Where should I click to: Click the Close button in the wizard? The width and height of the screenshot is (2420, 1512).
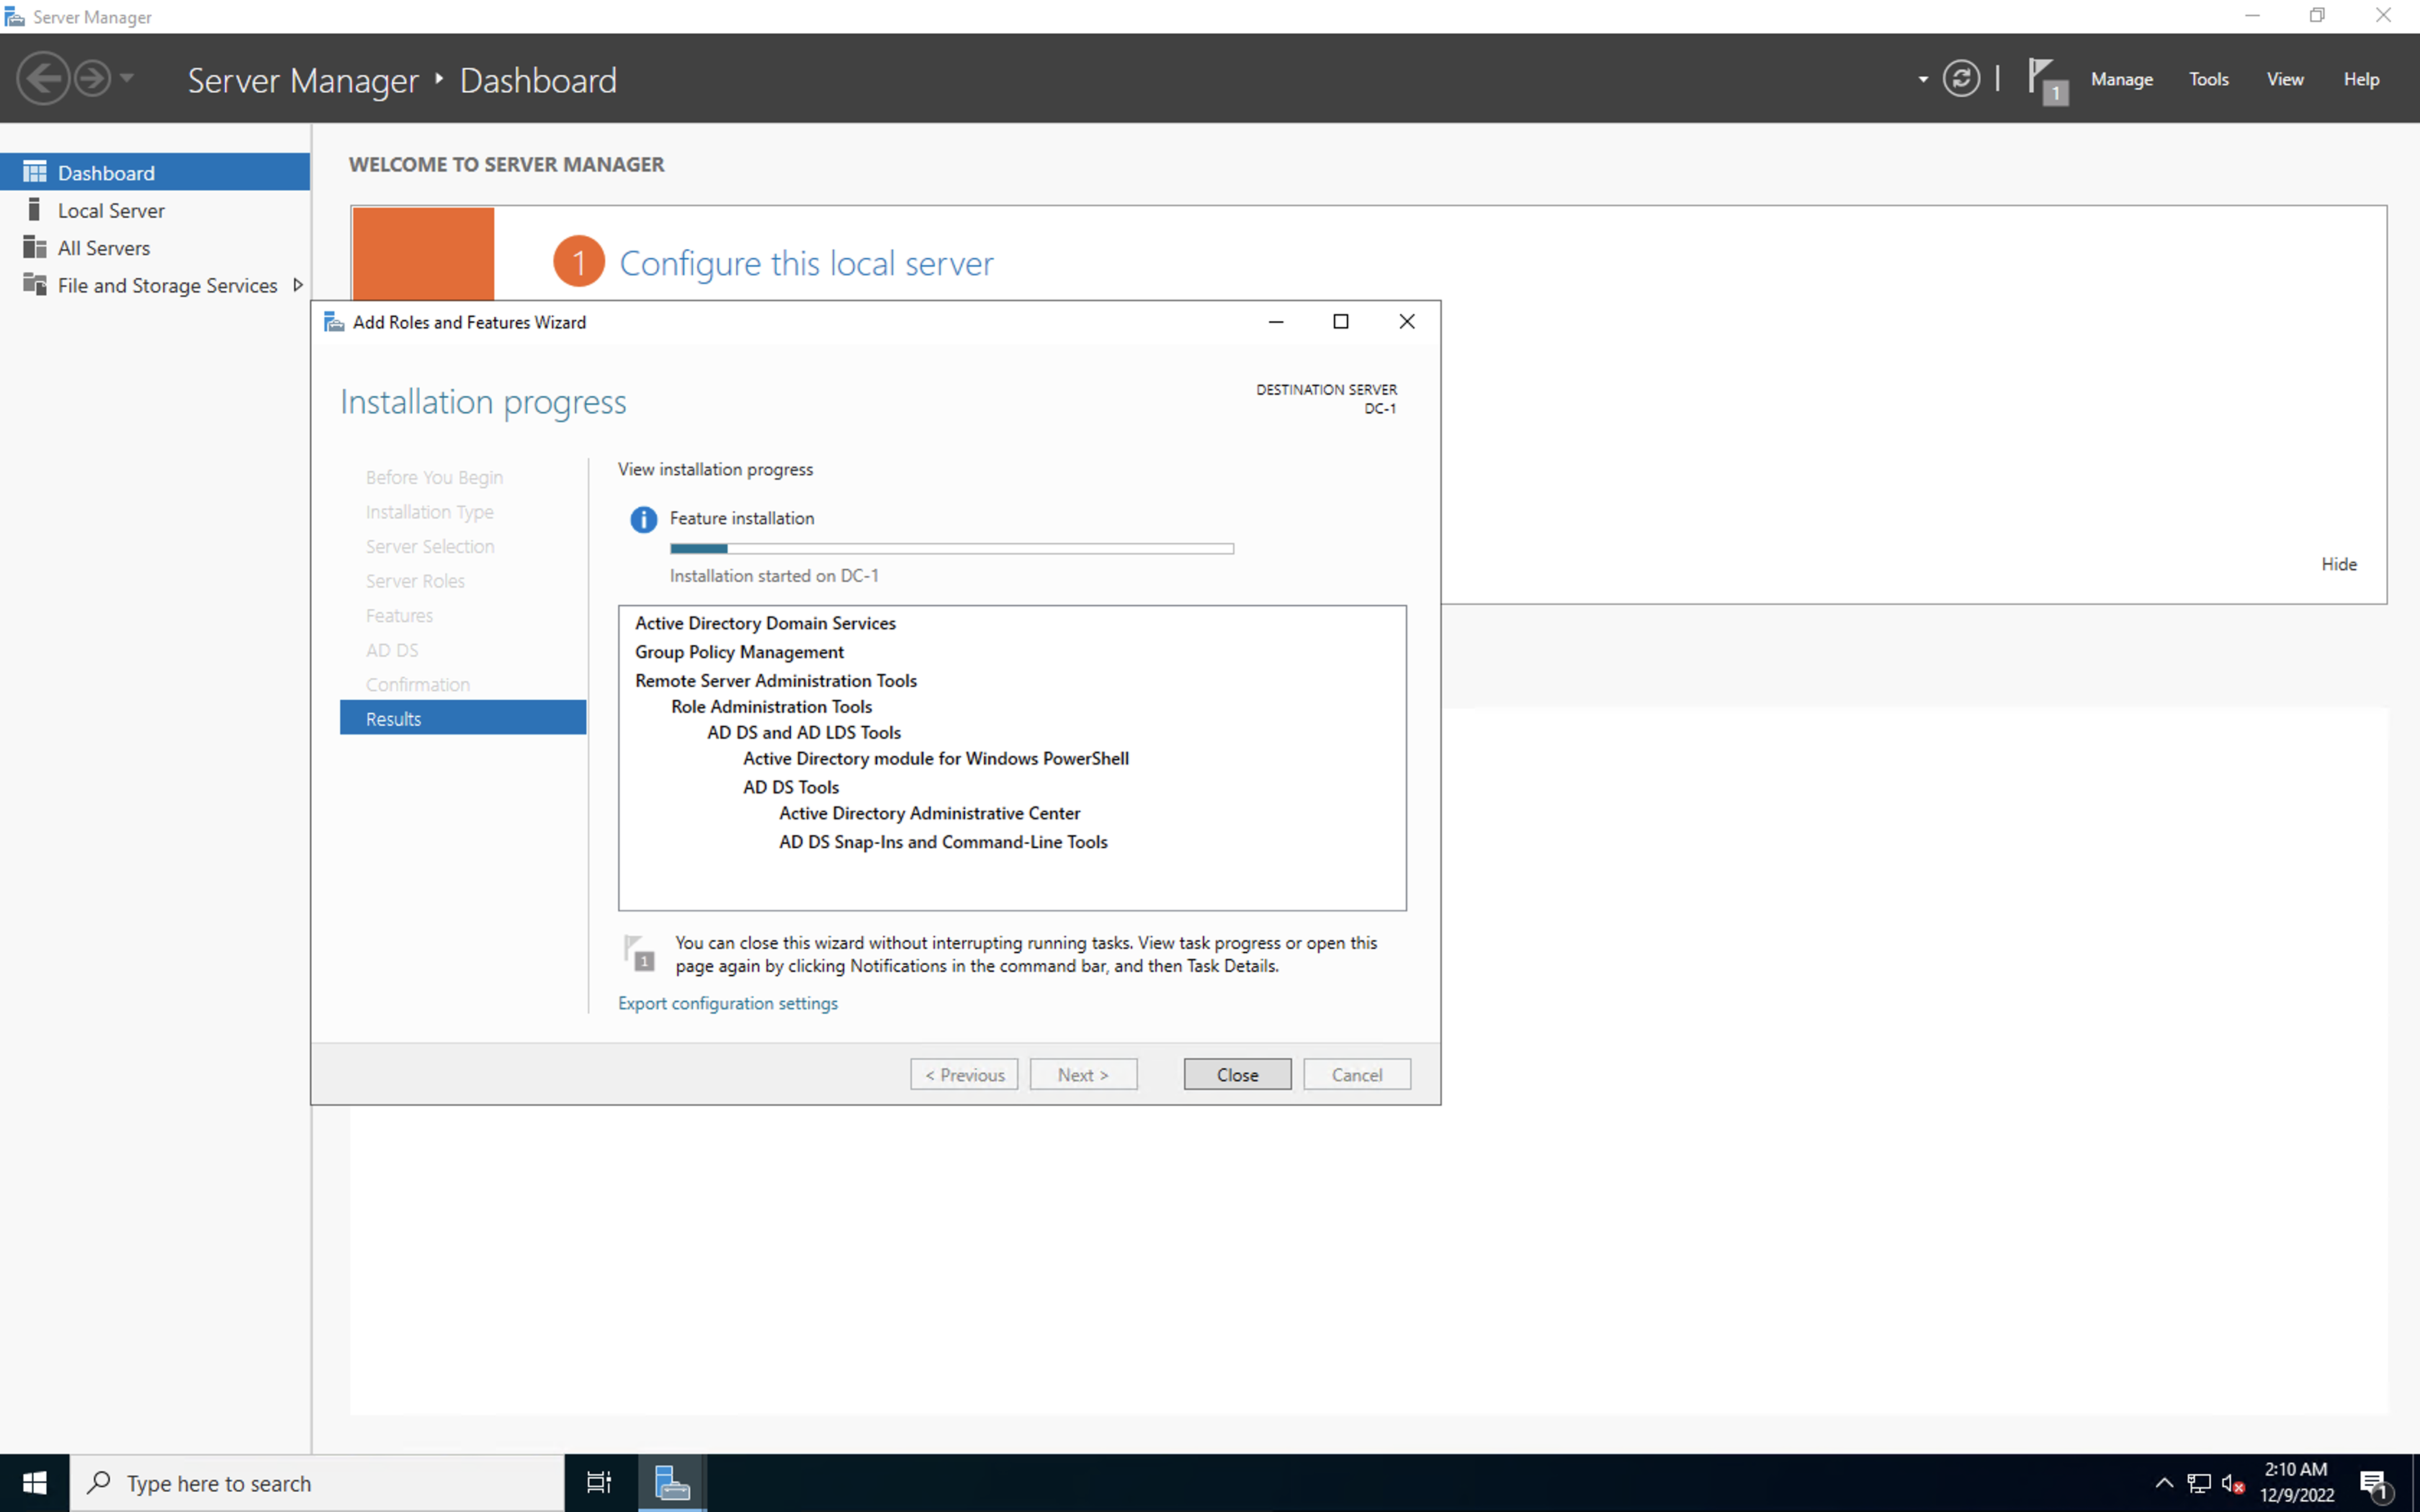(x=1237, y=1074)
